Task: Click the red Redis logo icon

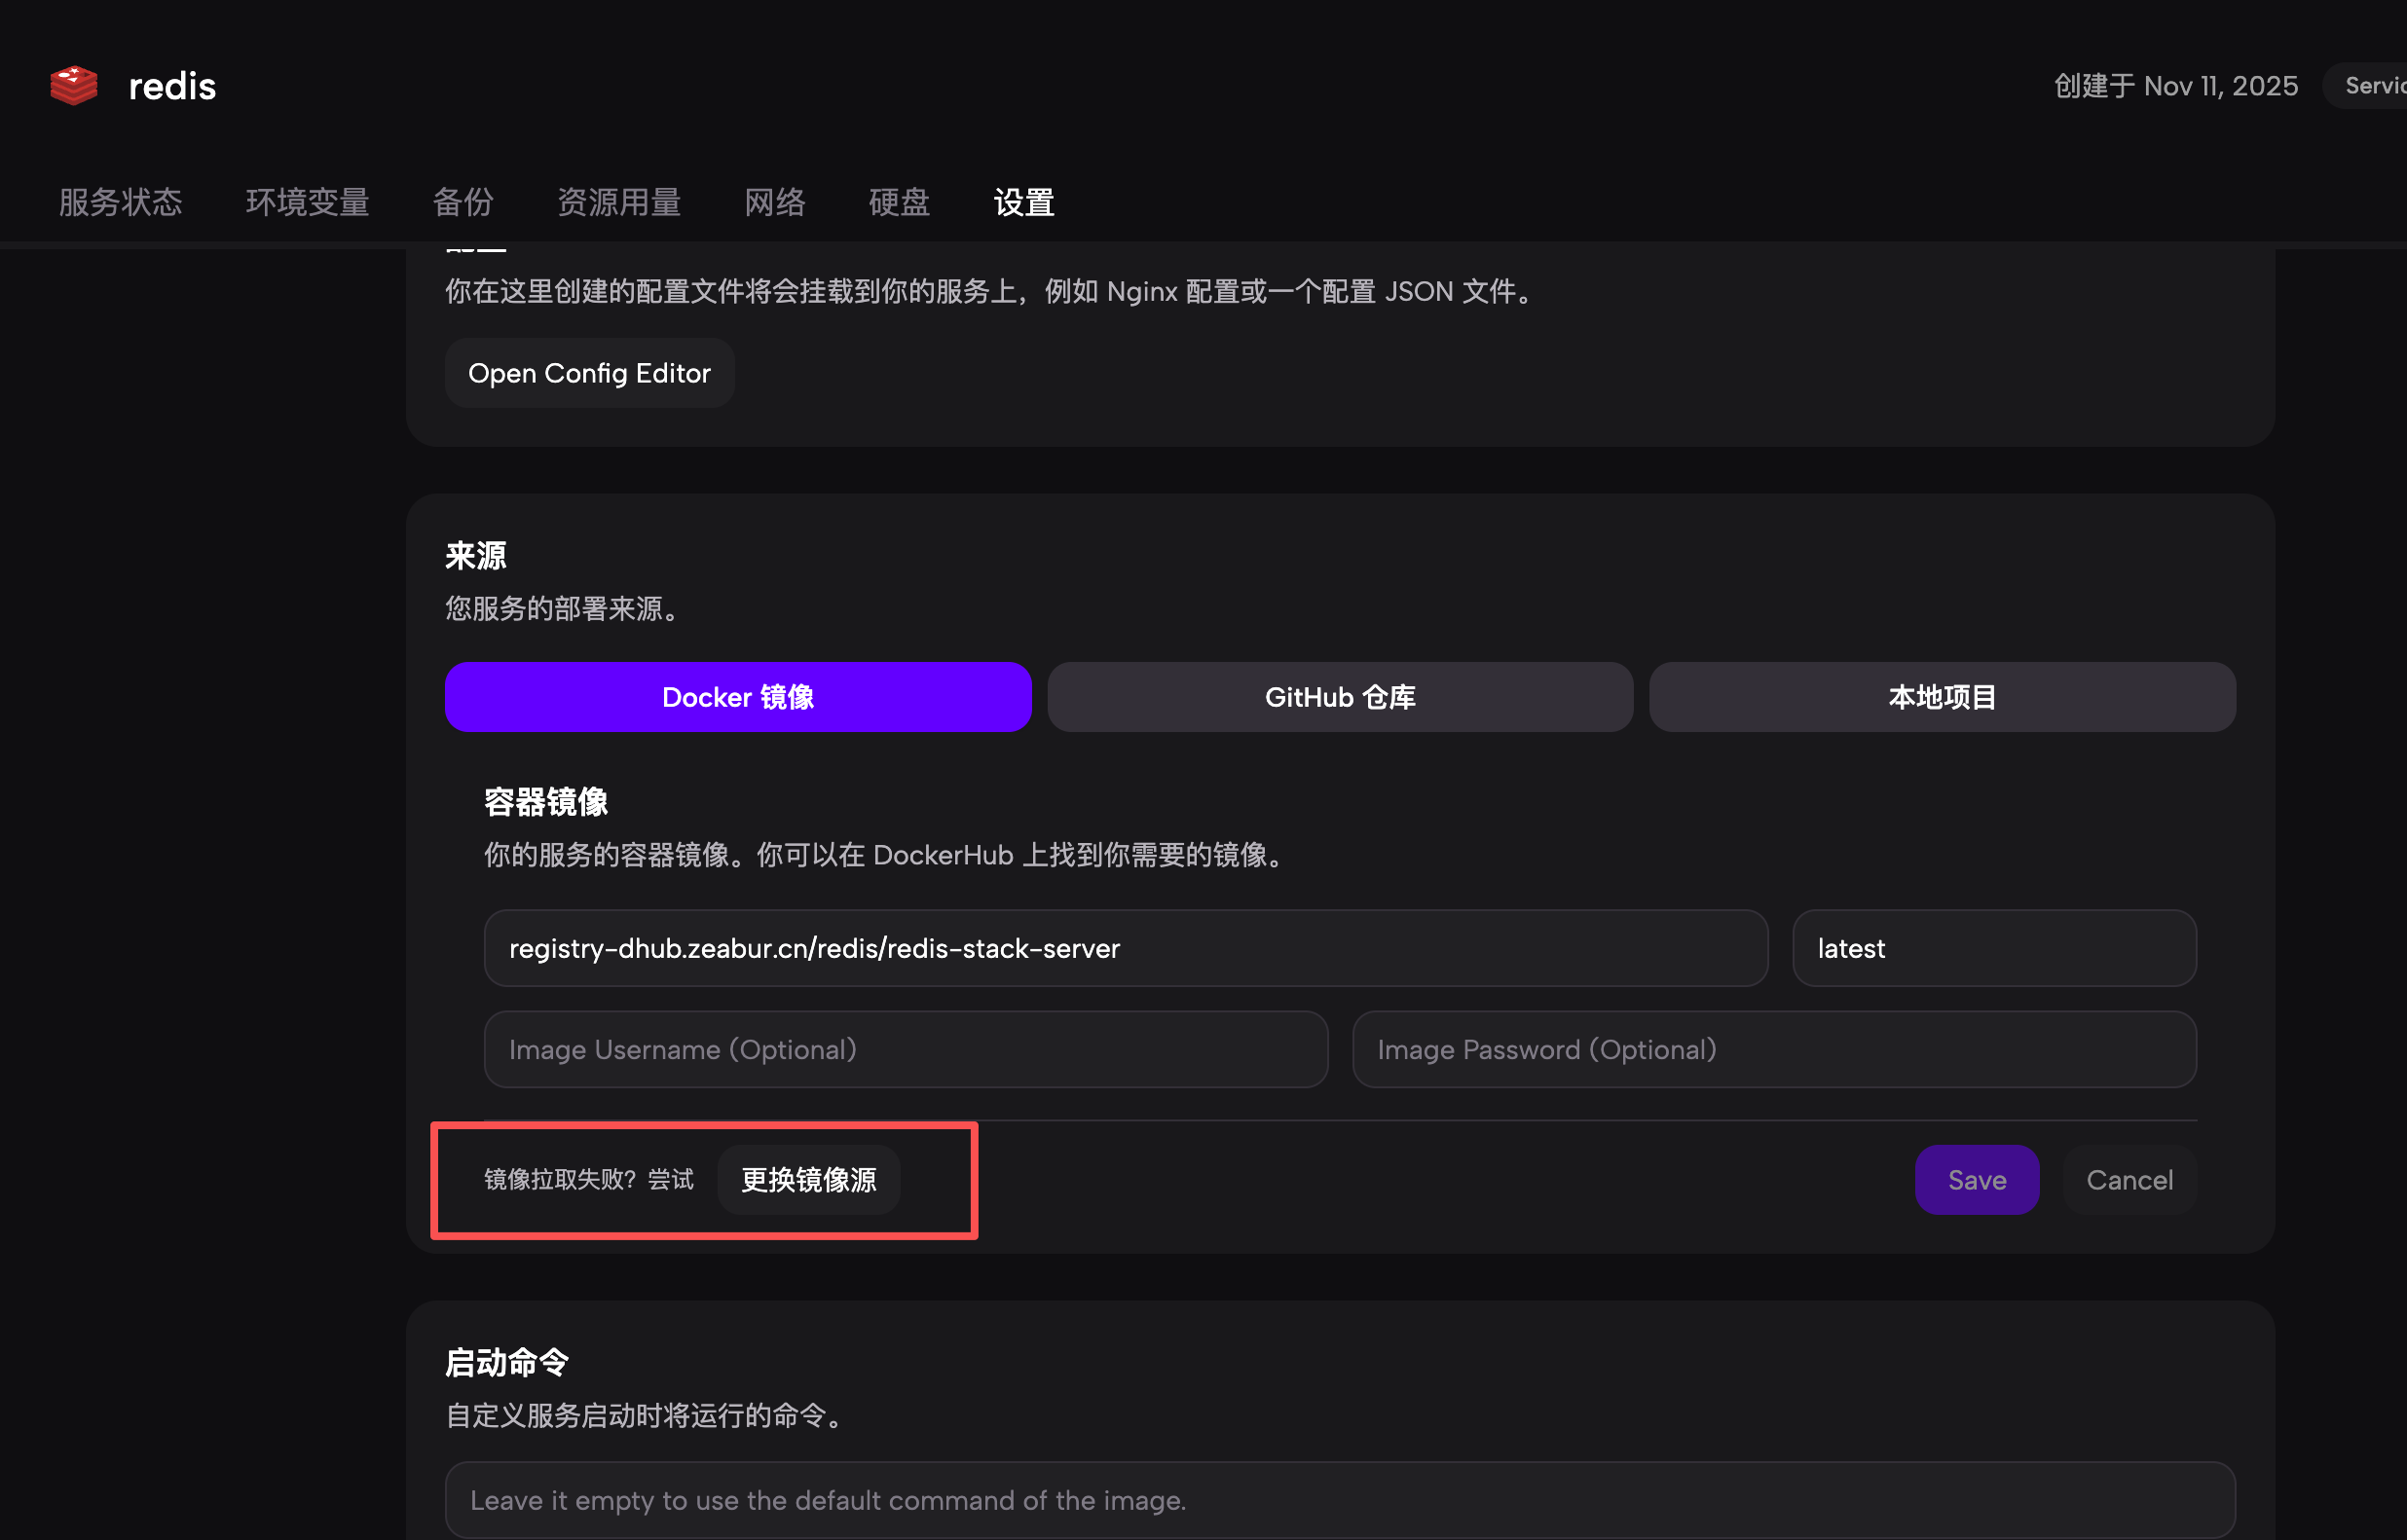Action: [74, 86]
